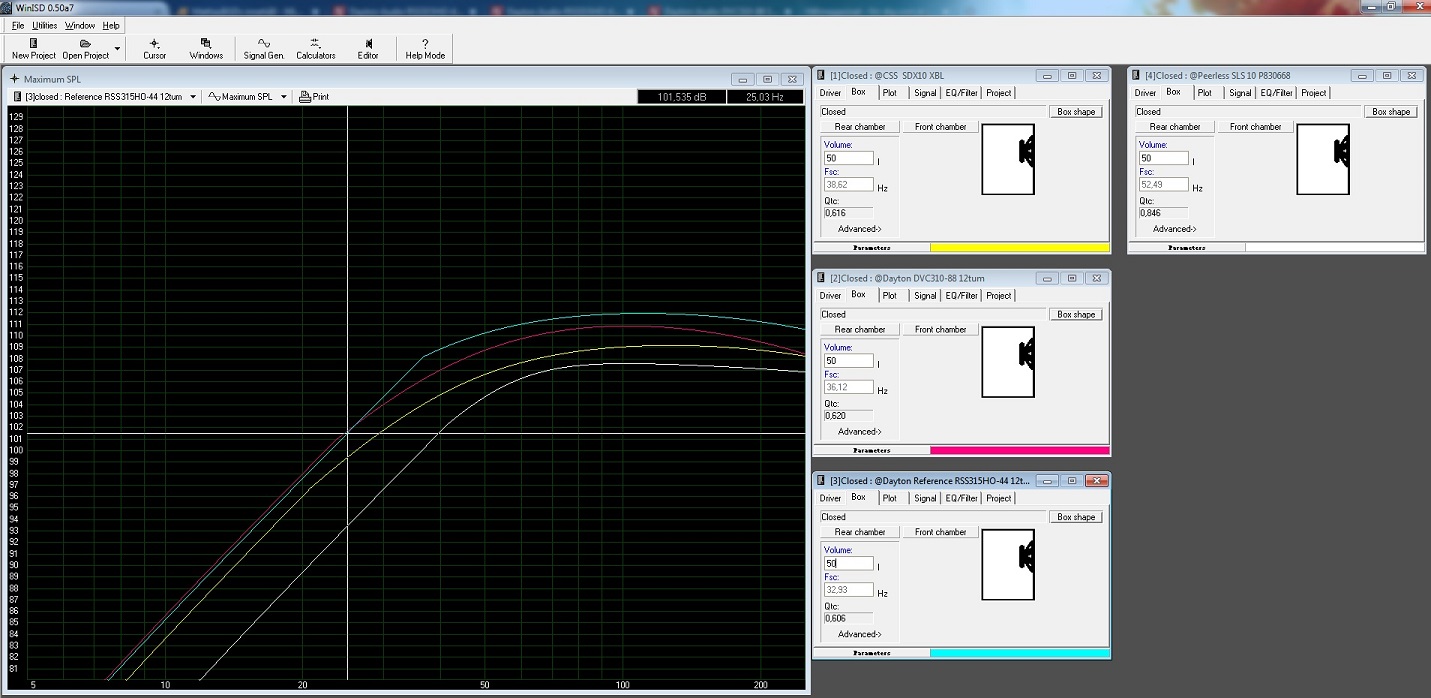1431x698 pixels.
Task: Launch the Signal Gen. tool
Action: point(263,48)
